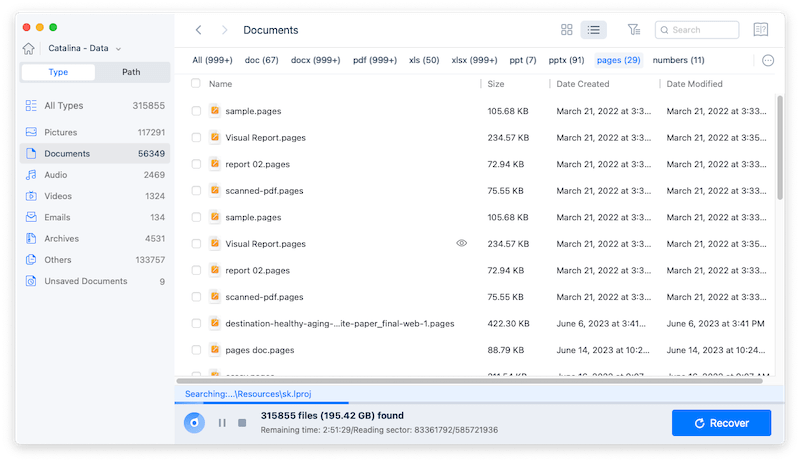Pause the scan
This screenshot has height=462, width=800.
[222, 423]
